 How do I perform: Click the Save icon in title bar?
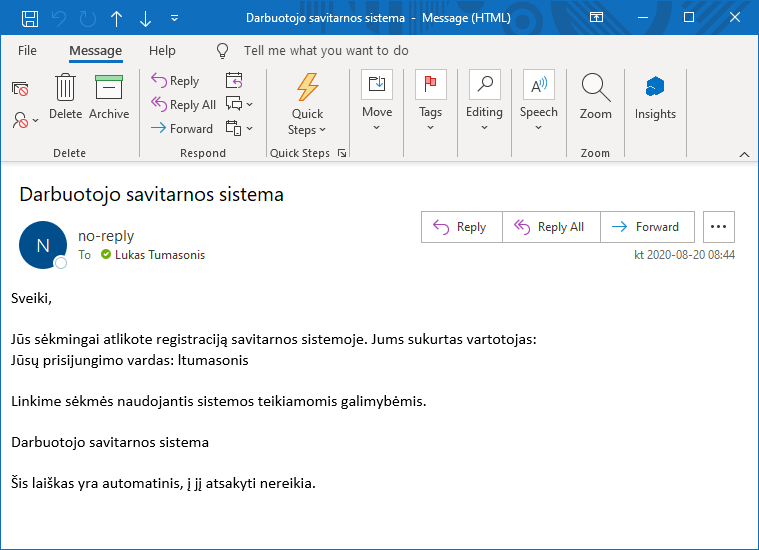pyautogui.click(x=30, y=18)
